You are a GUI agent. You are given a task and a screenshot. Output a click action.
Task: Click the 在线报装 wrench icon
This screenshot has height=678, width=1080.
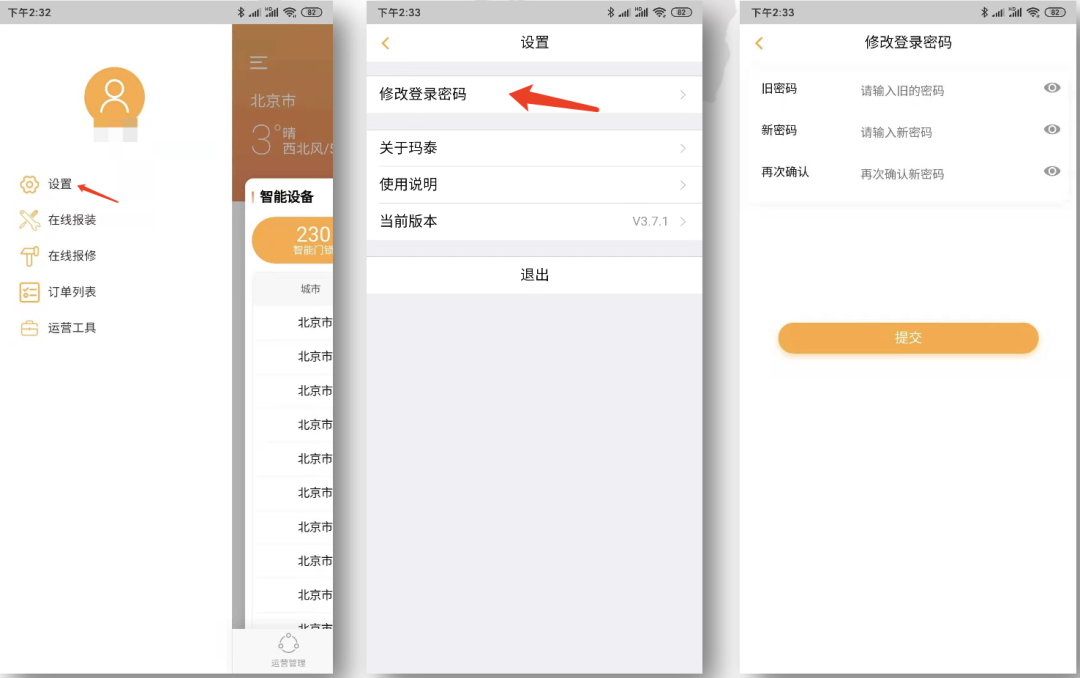coord(29,220)
